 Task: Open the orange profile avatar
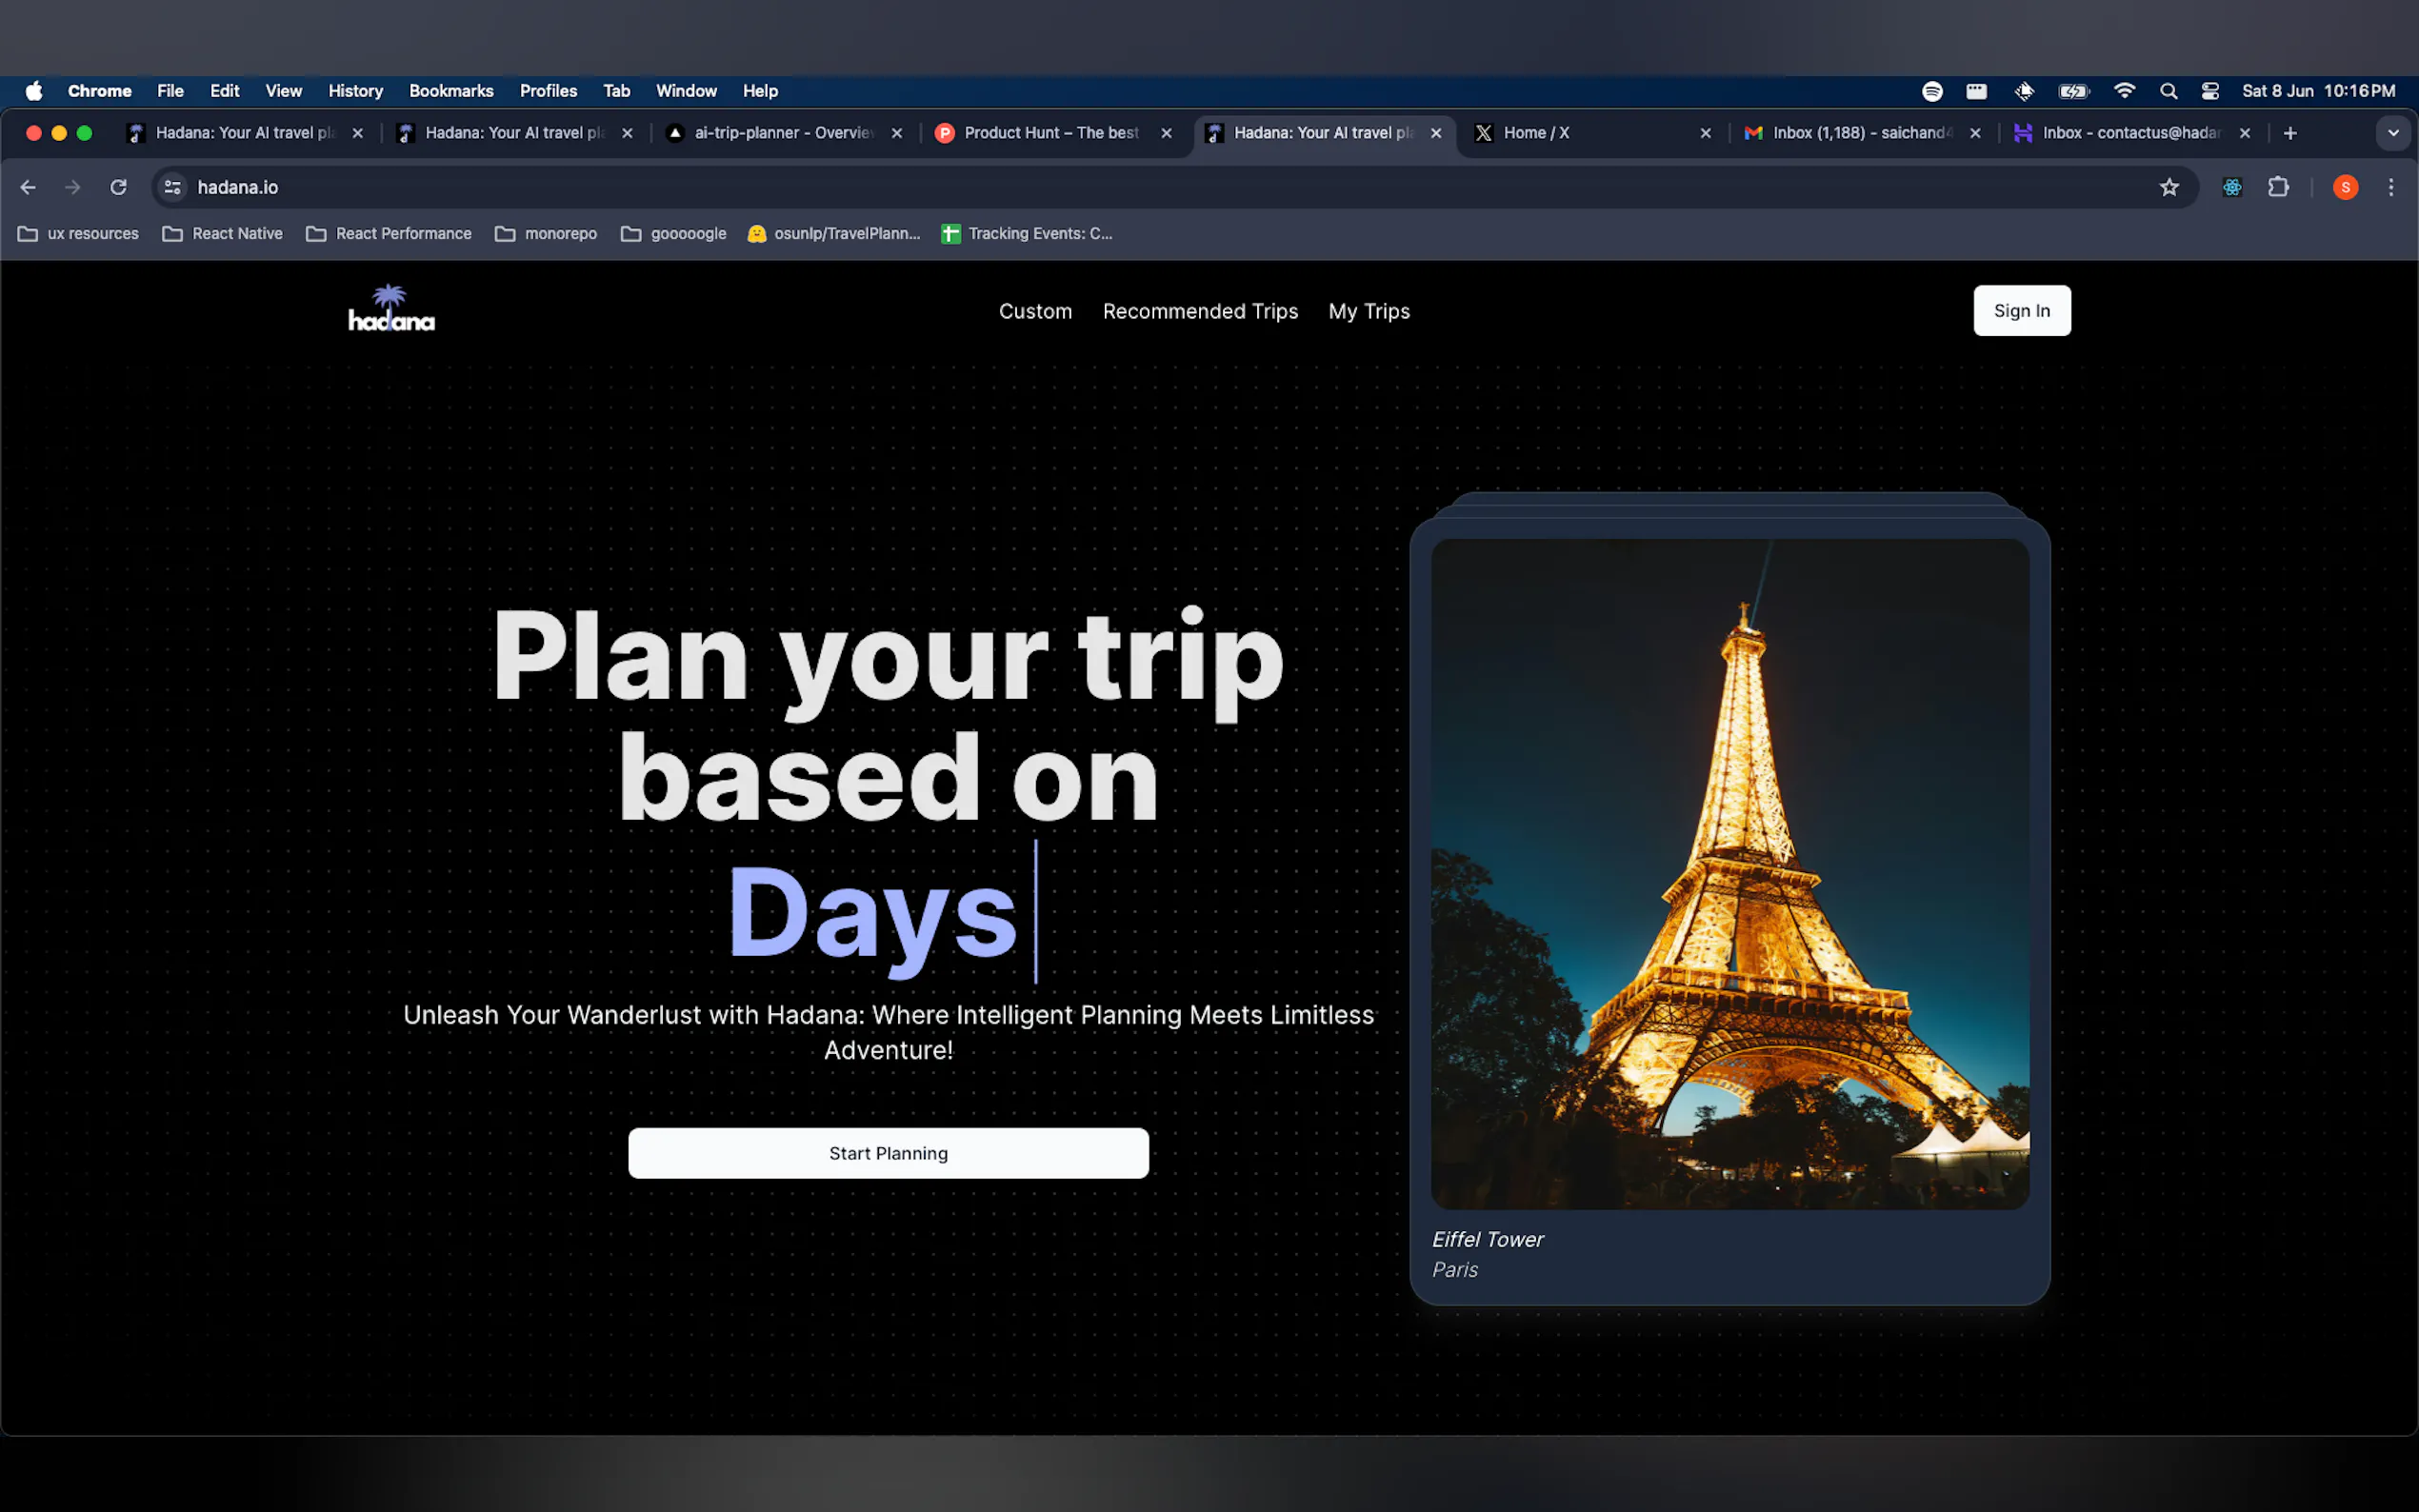[x=2345, y=187]
